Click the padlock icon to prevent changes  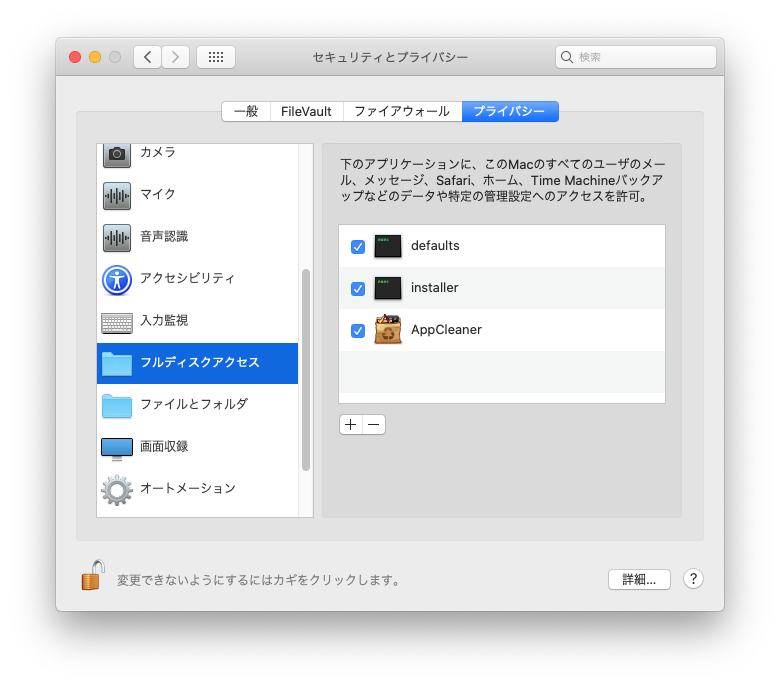point(93,576)
